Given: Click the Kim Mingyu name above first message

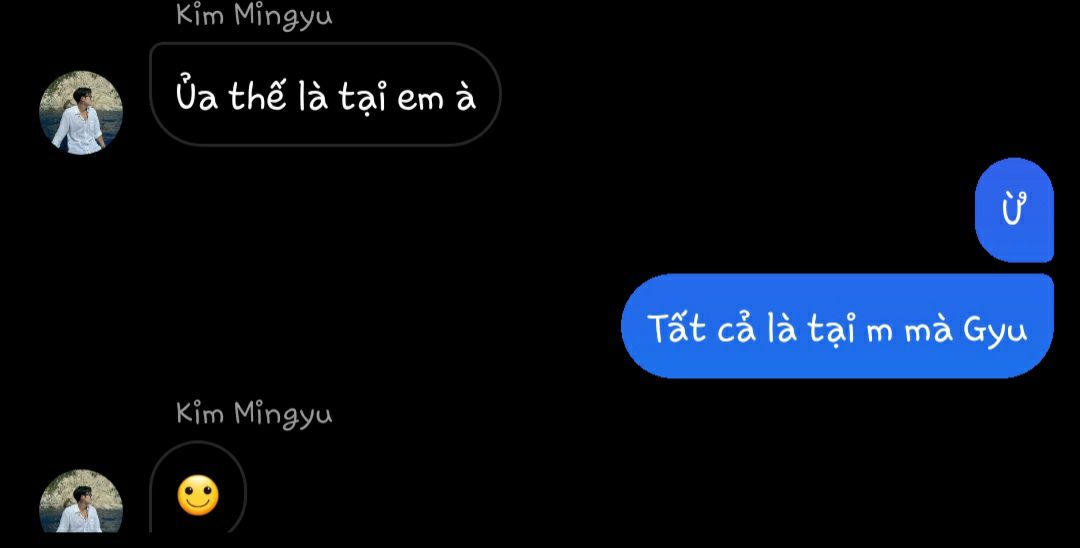Looking at the screenshot, I should [x=254, y=15].
